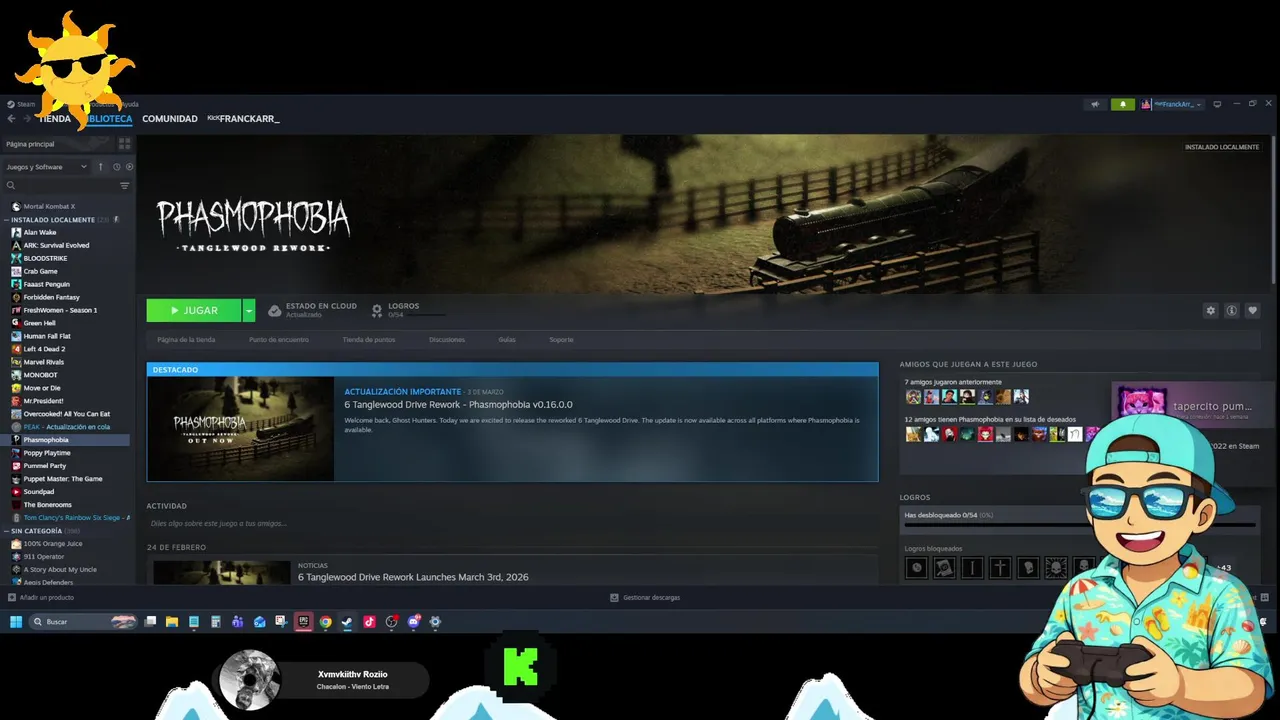This screenshot has width=1280, height=720.
Task: Go back with the navigation arrow
Action: (12, 118)
